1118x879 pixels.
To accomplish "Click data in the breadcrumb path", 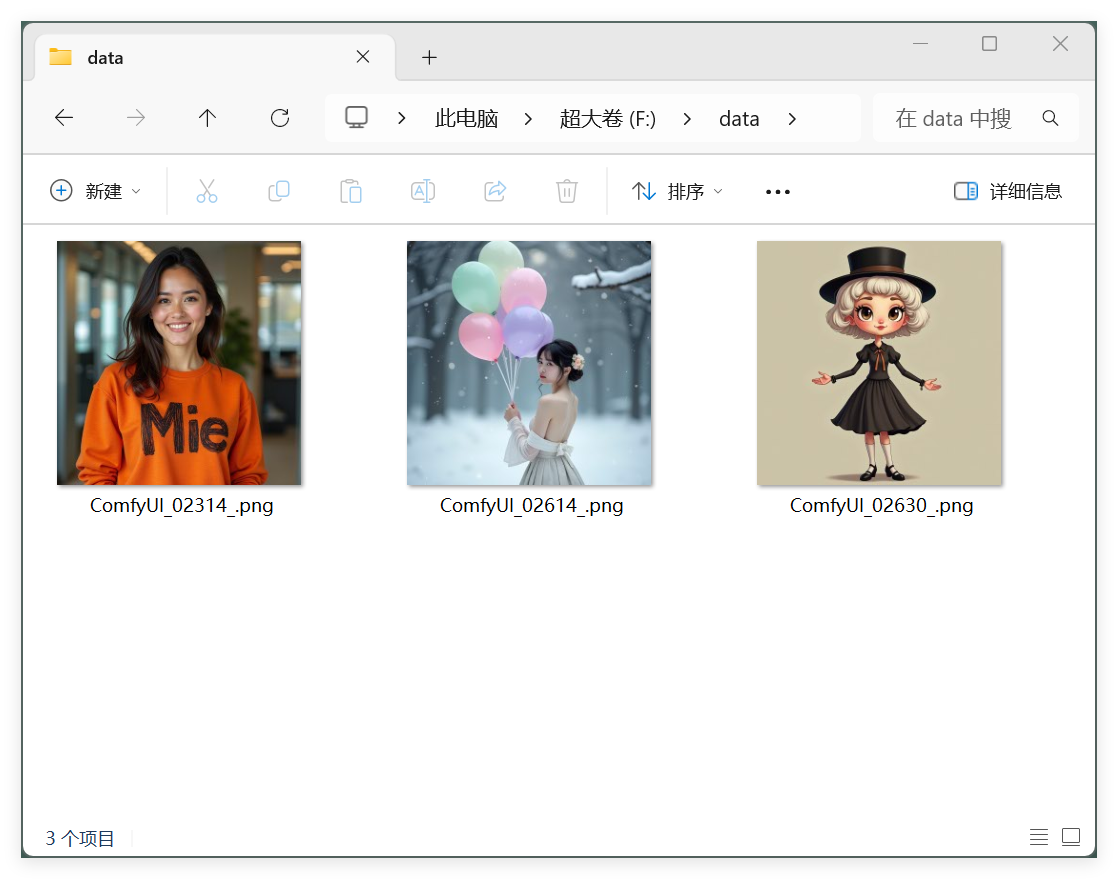I will pos(739,118).
